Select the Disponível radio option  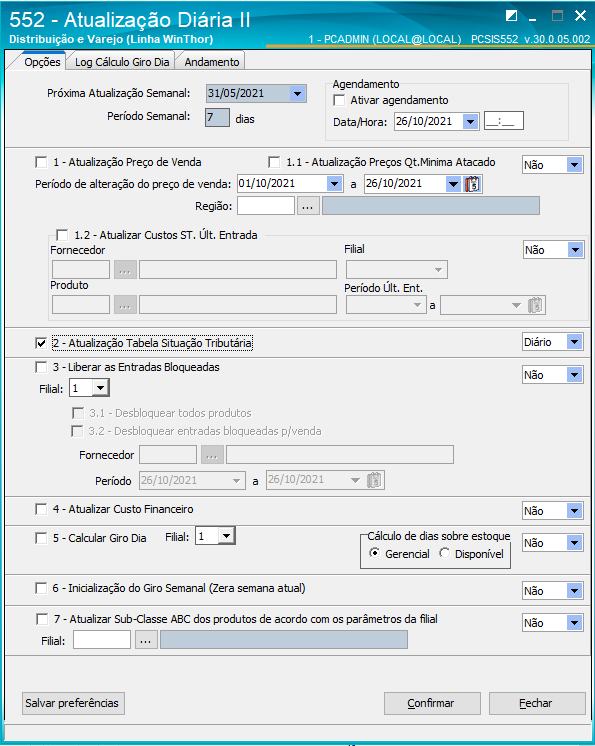click(445, 553)
